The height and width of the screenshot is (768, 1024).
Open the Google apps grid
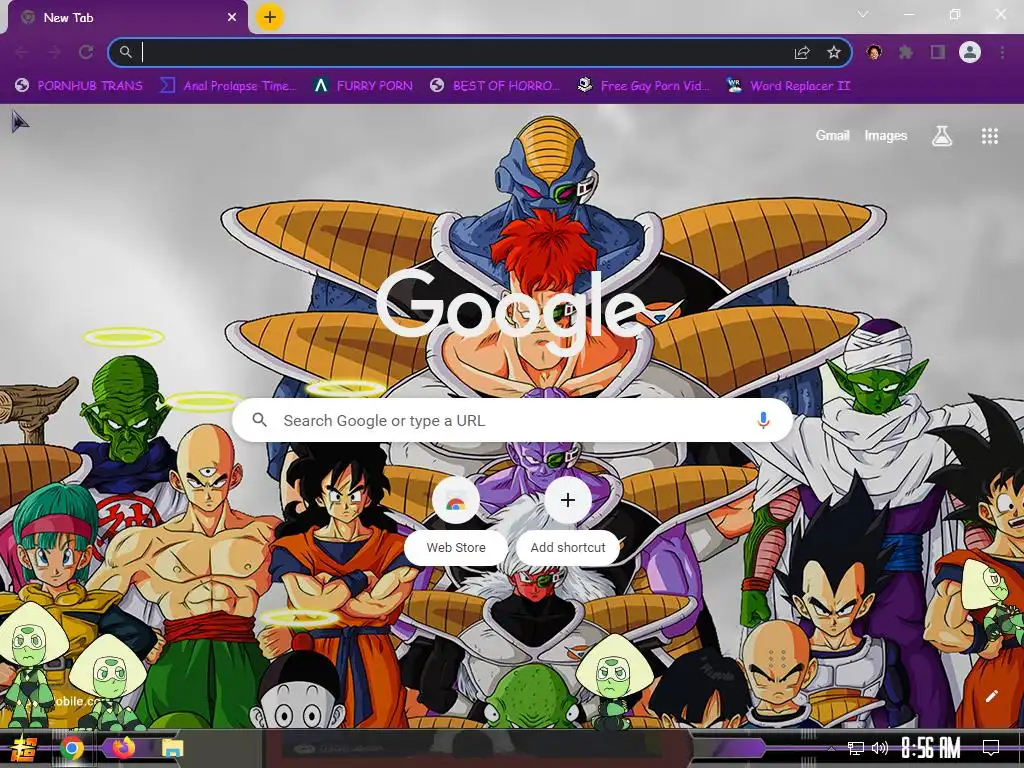coord(989,136)
